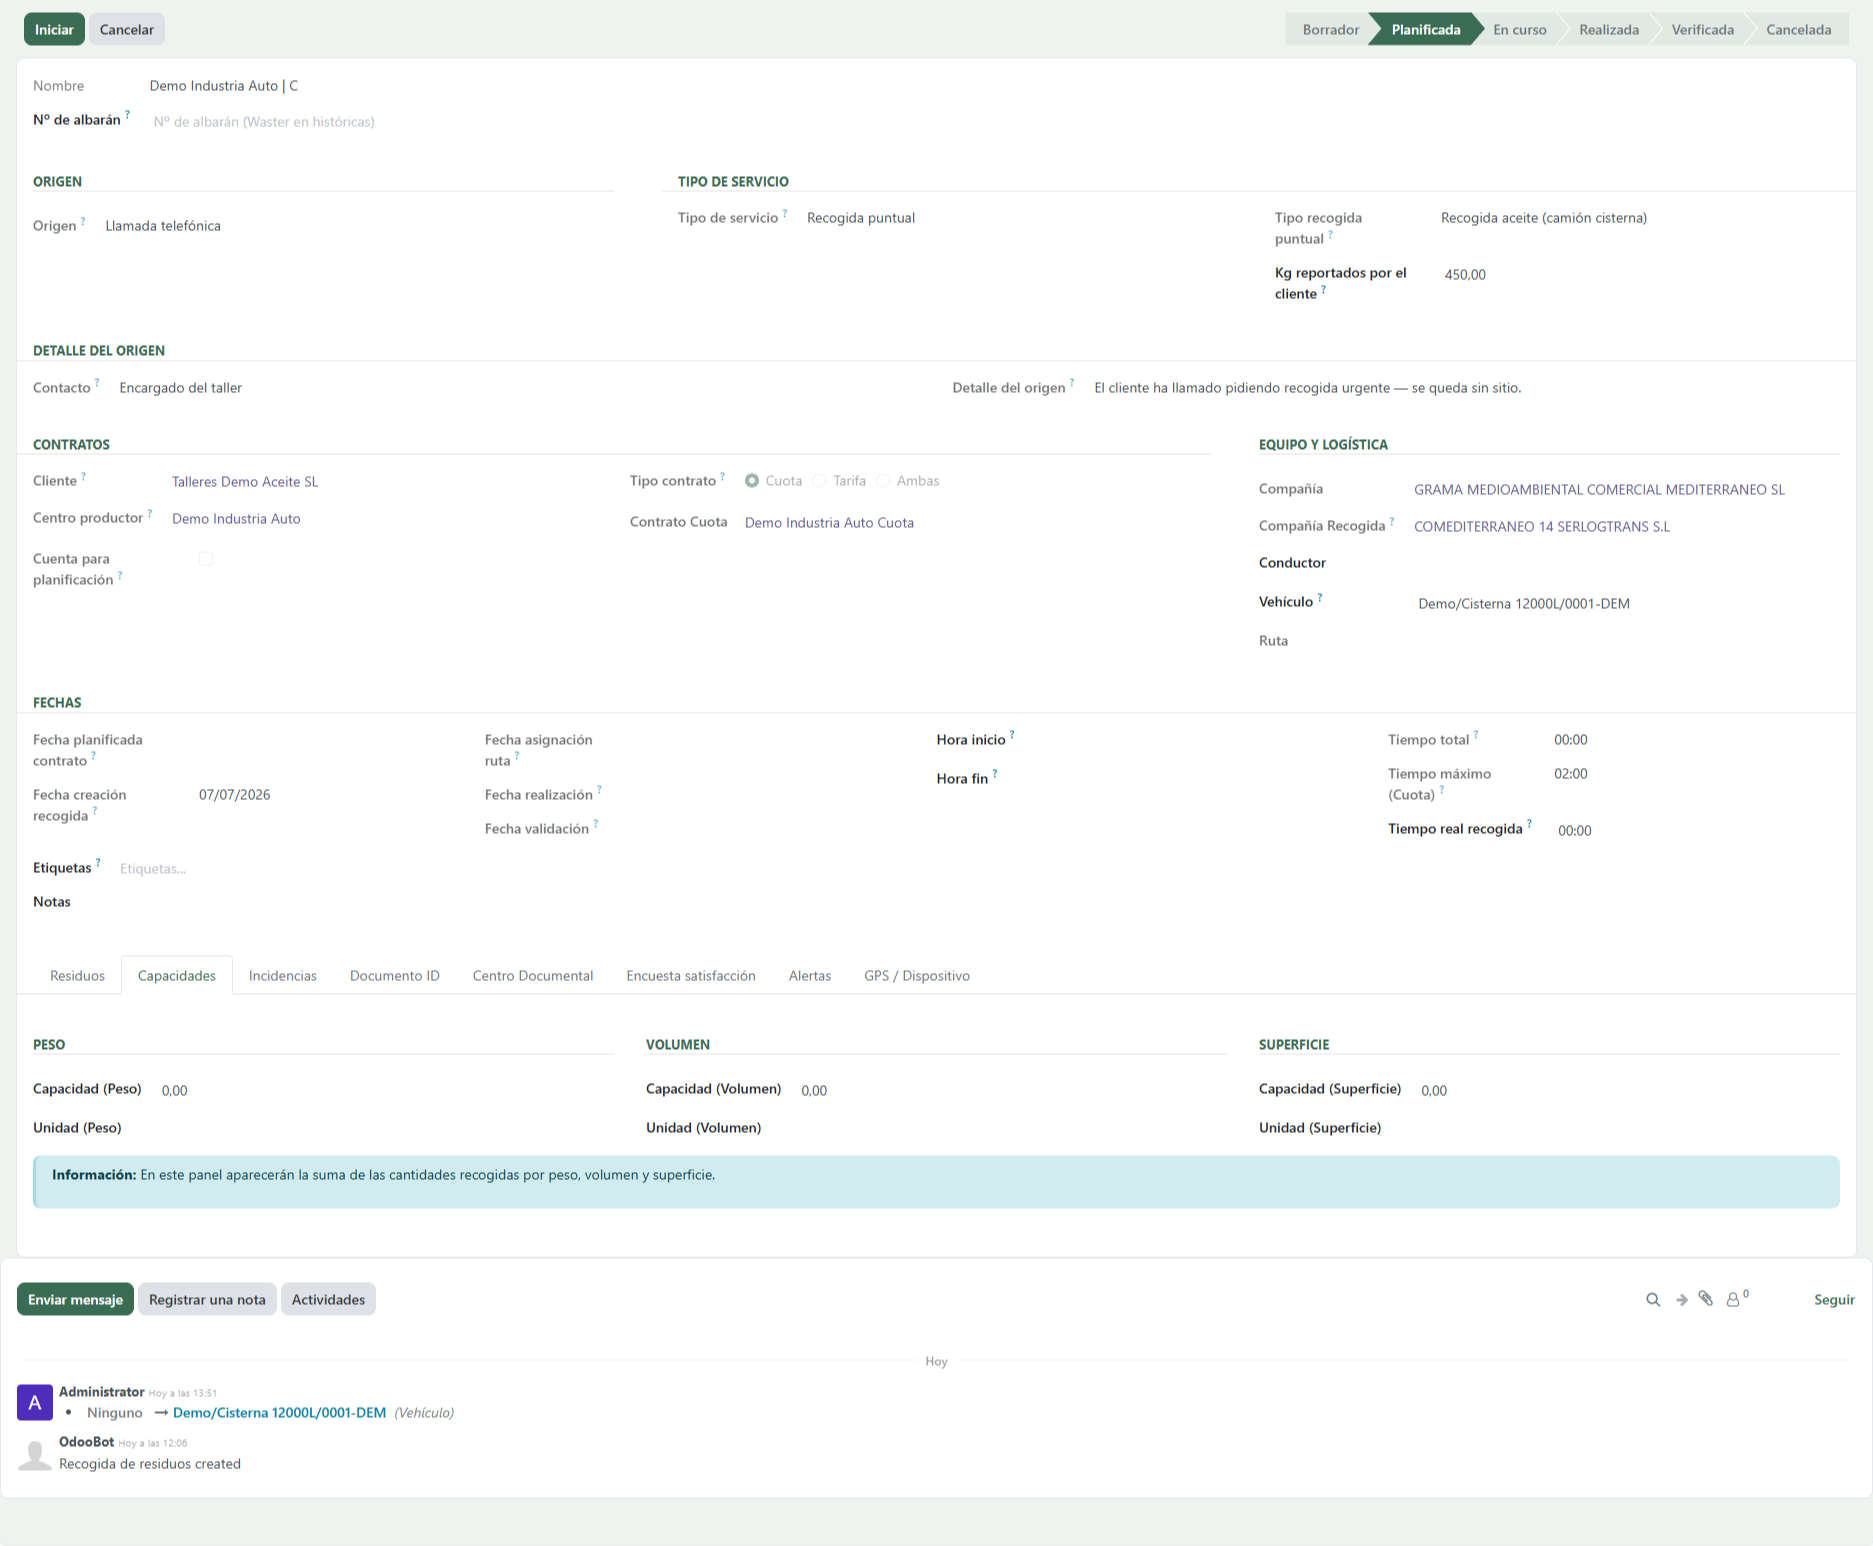1873x1546 pixels.
Task: Tick the Cuenta para planificación checkbox
Action: pos(206,559)
